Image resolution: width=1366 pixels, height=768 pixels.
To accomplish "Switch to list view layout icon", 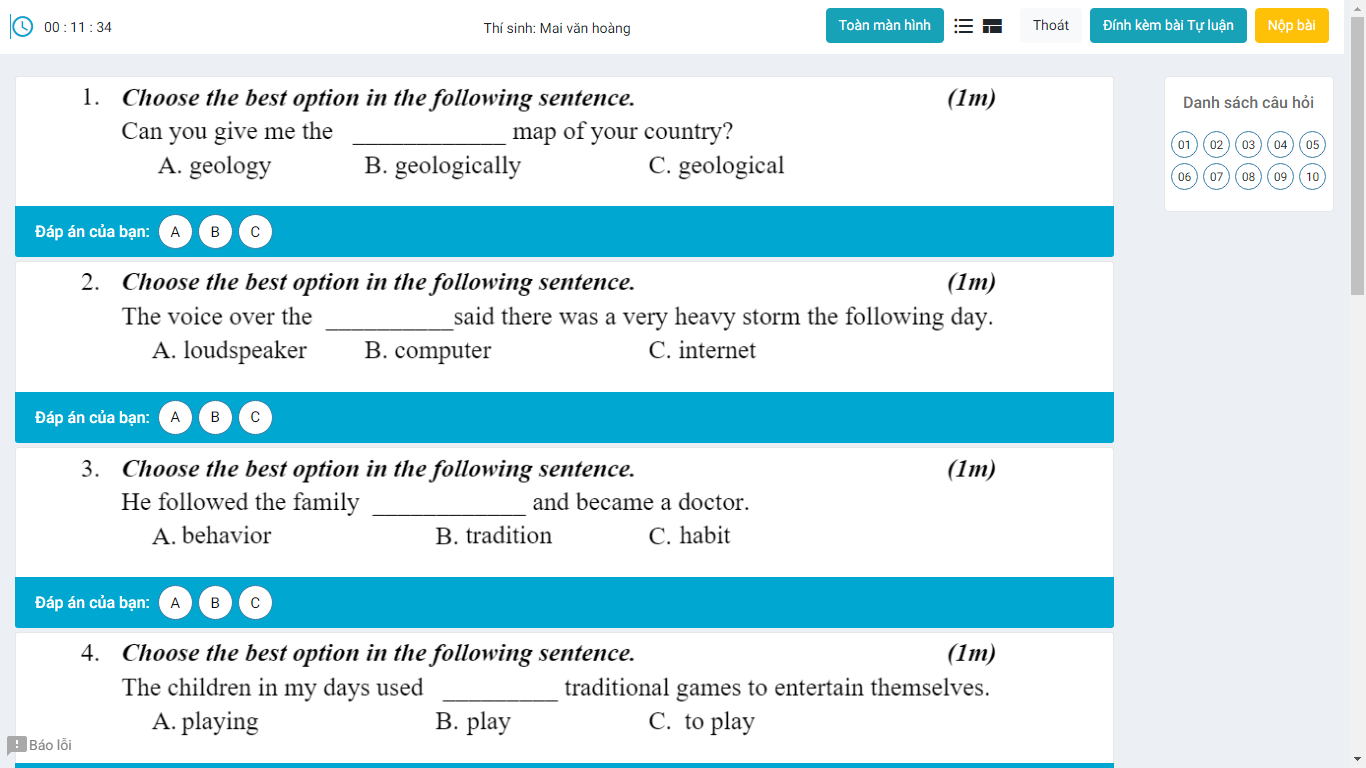I will pos(964,26).
